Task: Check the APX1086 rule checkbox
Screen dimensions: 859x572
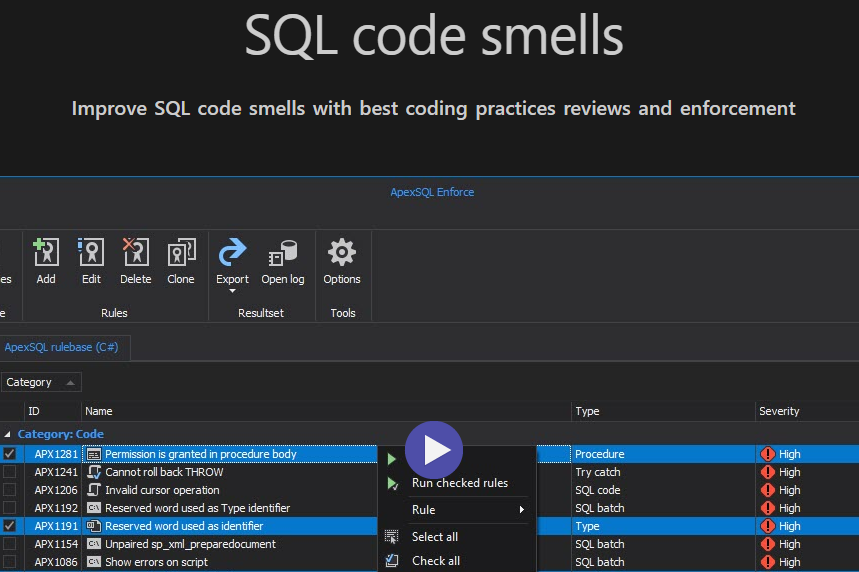Action: (9, 562)
